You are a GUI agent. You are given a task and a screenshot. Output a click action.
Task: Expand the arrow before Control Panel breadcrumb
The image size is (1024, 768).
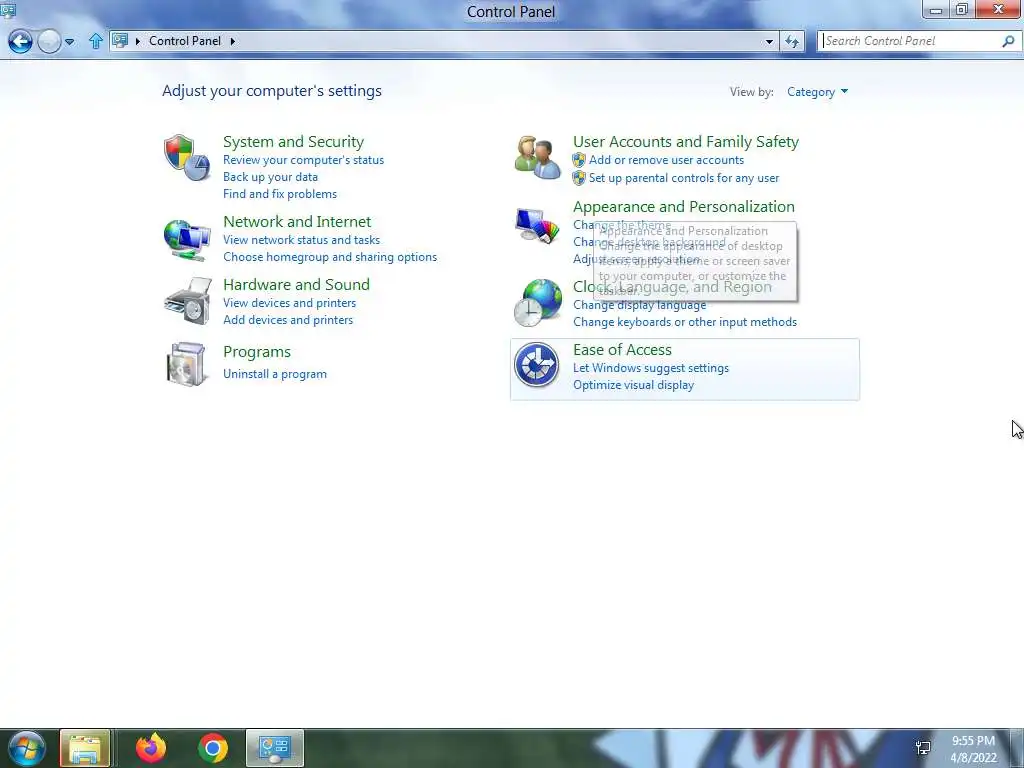138,41
